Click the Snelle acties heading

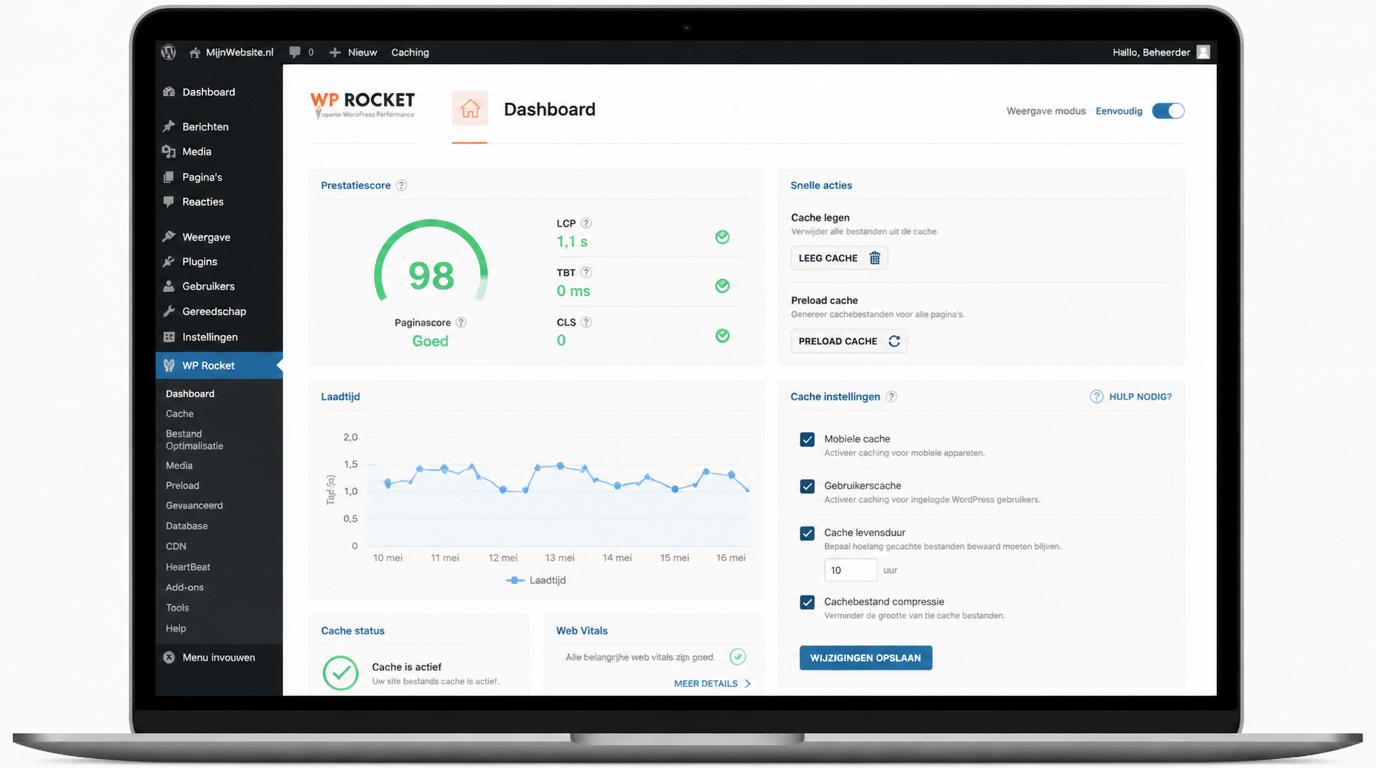pyautogui.click(x=821, y=186)
